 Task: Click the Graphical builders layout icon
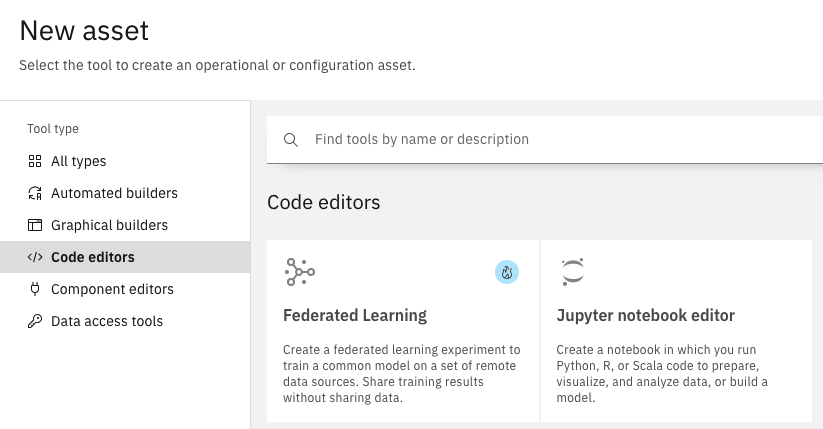pos(35,225)
